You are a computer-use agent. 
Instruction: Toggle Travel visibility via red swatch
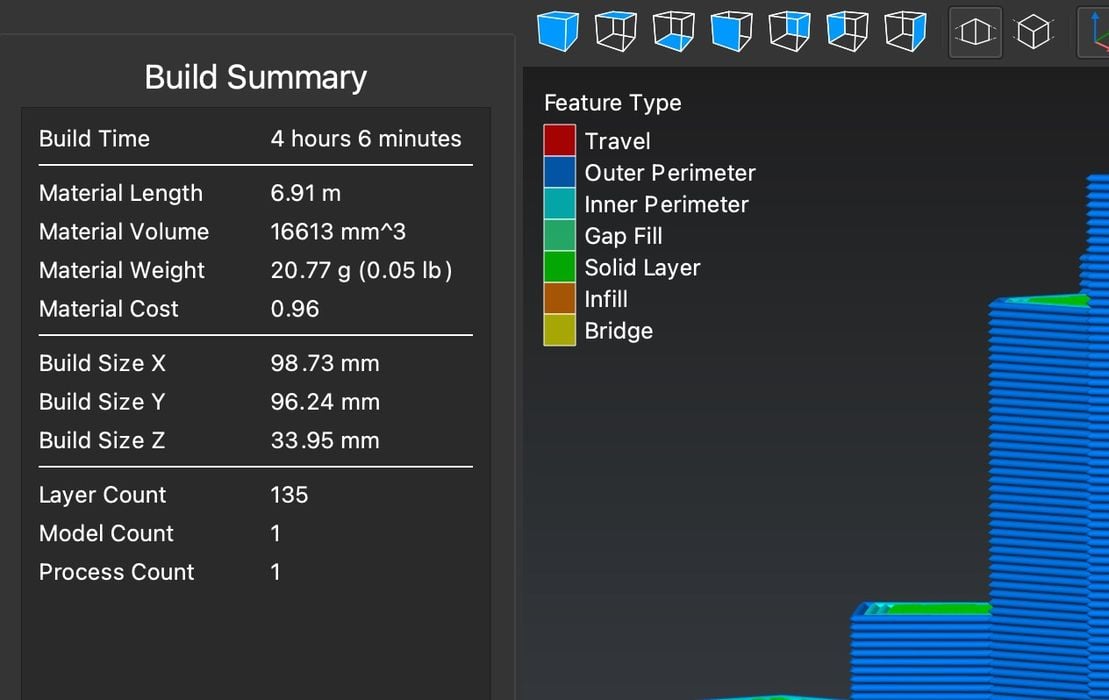pos(558,140)
